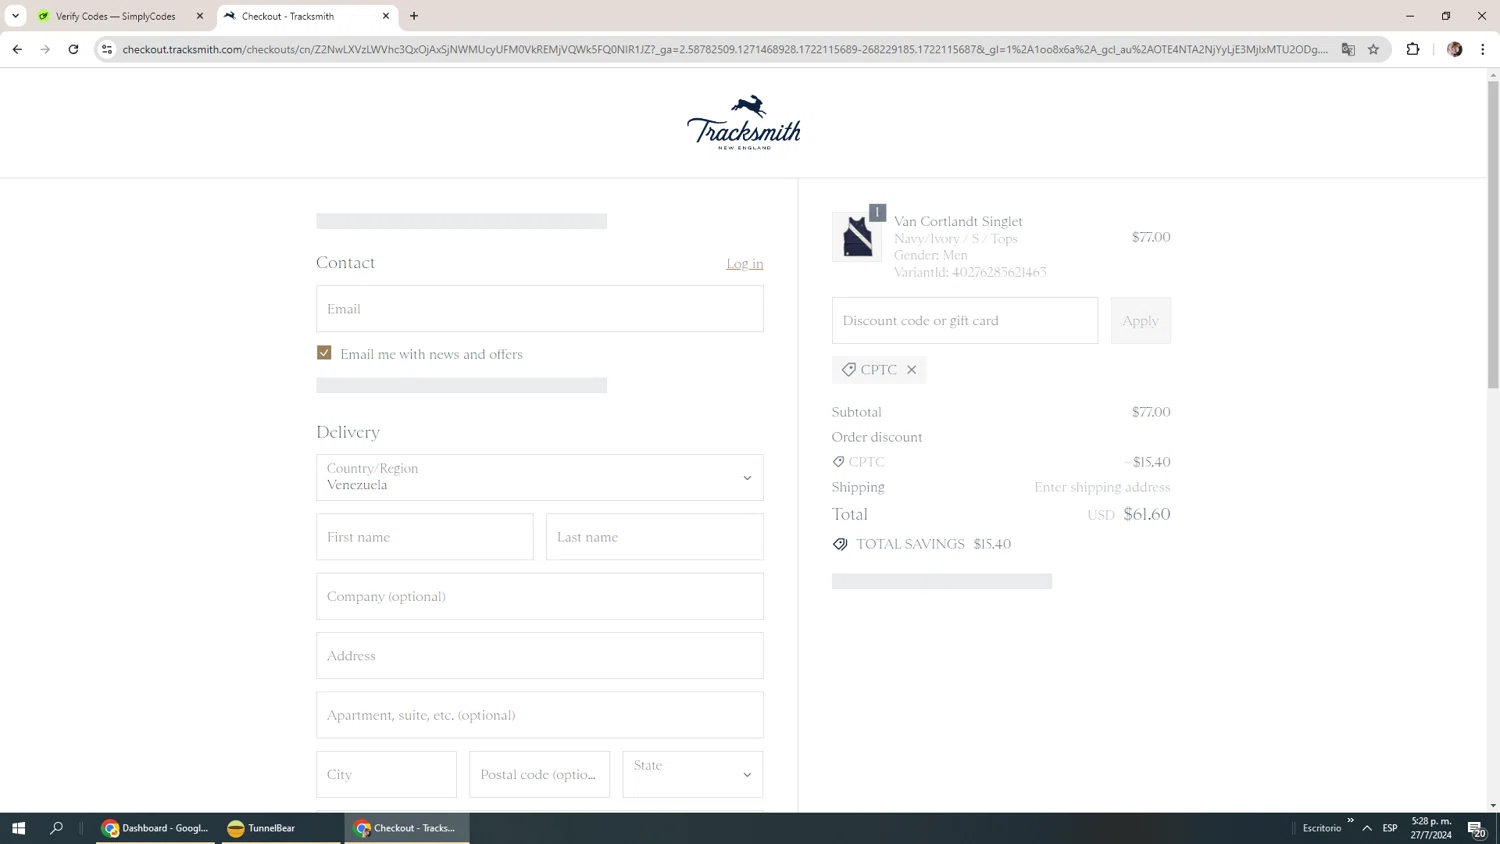Open the Country/Region dropdown
The image size is (1500, 844).
pos(540,478)
